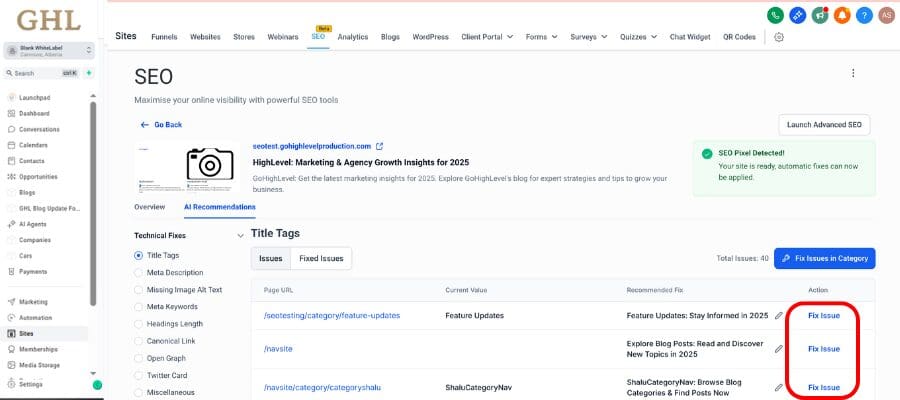Expand the Surveys dropdown menu
The height and width of the screenshot is (400, 900).
tap(588, 37)
